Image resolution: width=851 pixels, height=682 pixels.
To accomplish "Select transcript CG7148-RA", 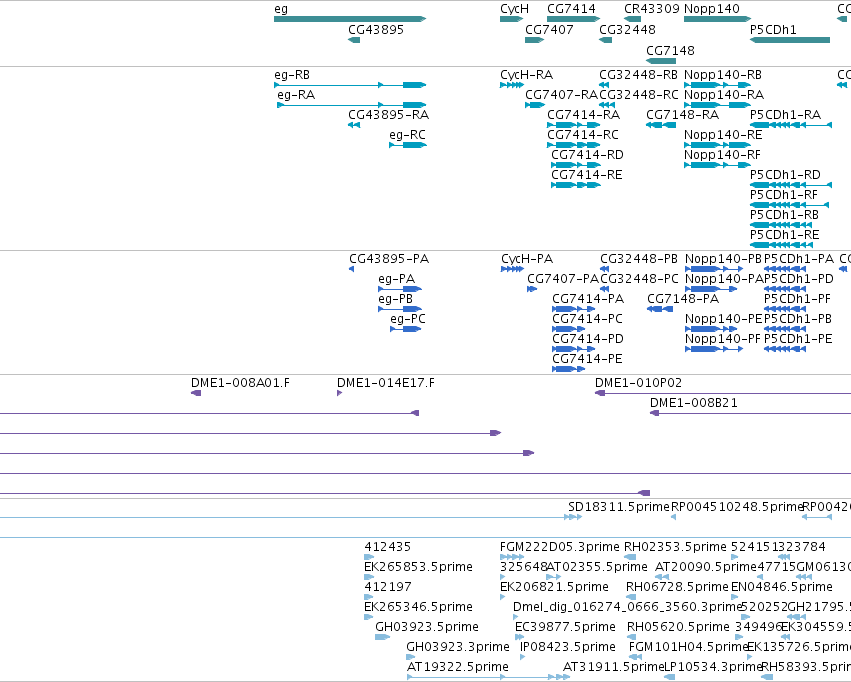I will (x=661, y=125).
